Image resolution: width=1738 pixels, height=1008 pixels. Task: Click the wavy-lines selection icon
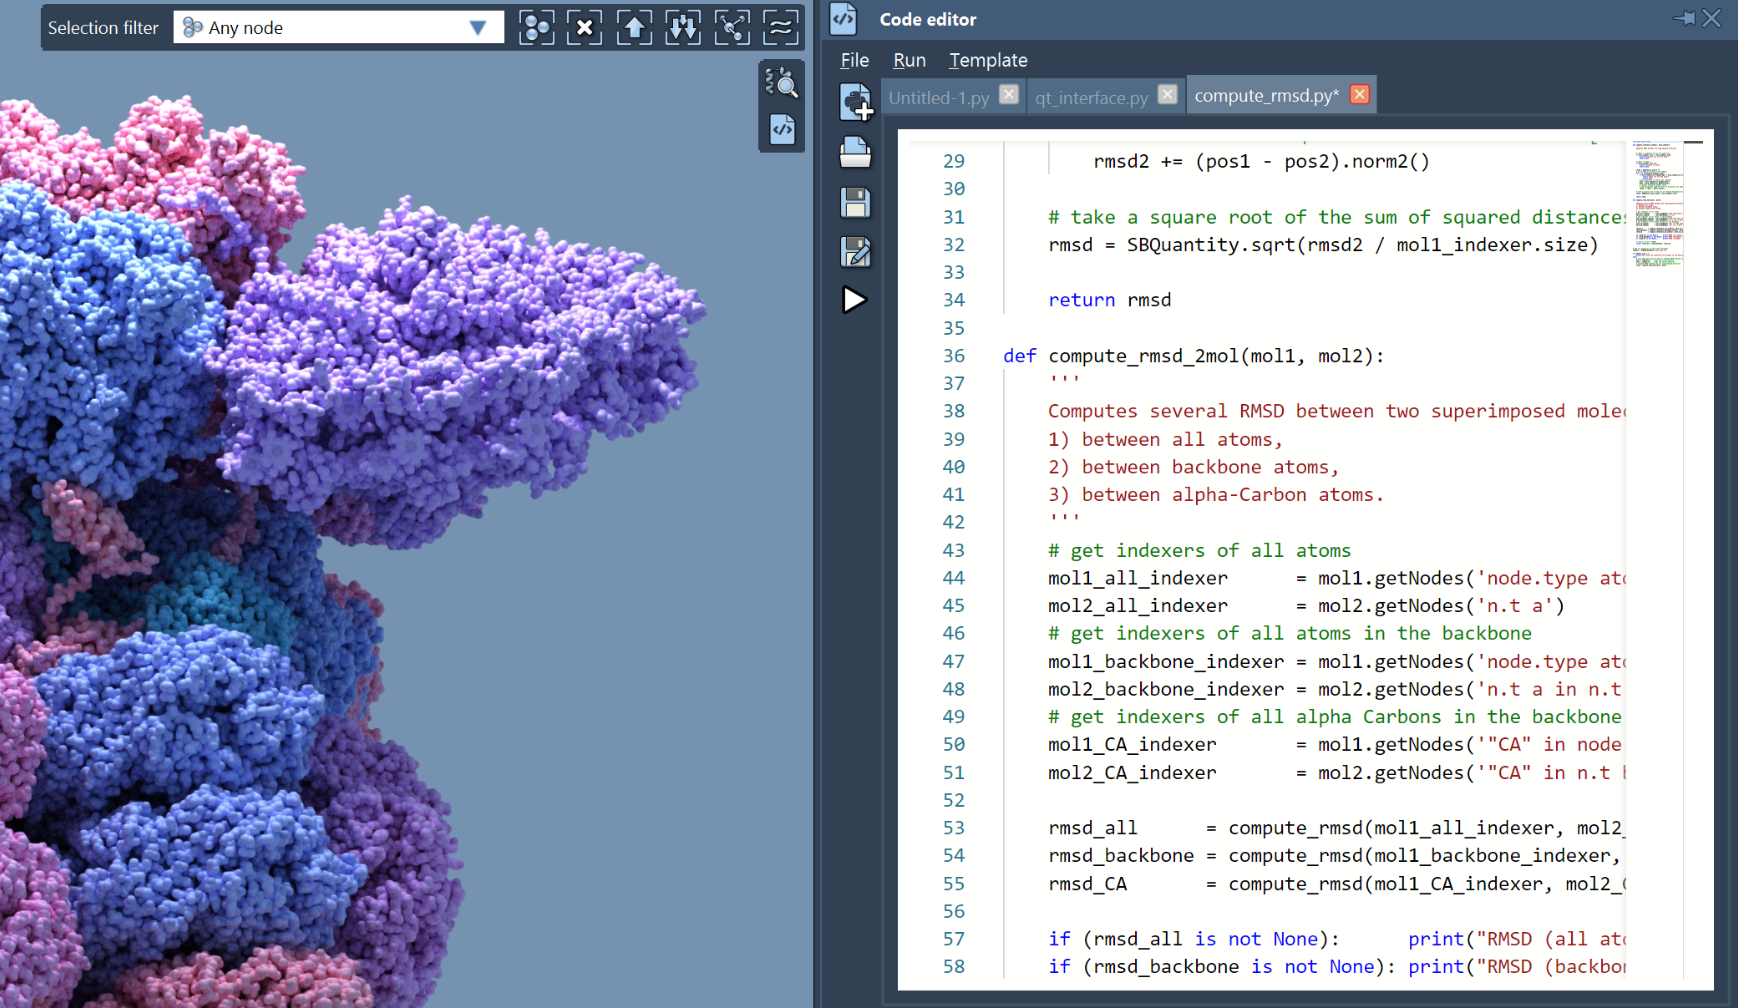point(780,28)
